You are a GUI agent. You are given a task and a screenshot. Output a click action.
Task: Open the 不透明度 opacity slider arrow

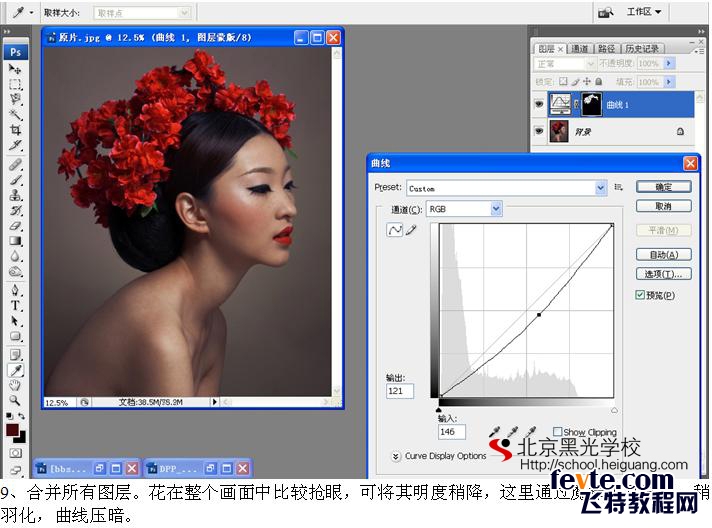click(x=669, y=64)
